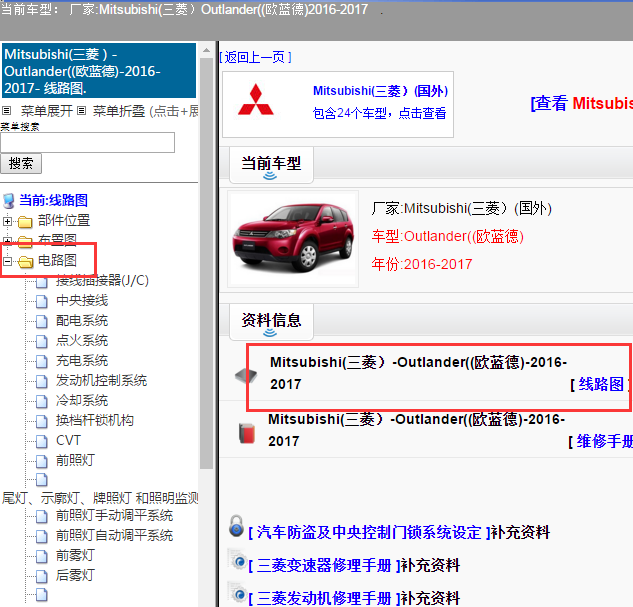Click the 查看 Mitsubishi link on right
The height and width of the screenshot is (607, 633).
582,103
